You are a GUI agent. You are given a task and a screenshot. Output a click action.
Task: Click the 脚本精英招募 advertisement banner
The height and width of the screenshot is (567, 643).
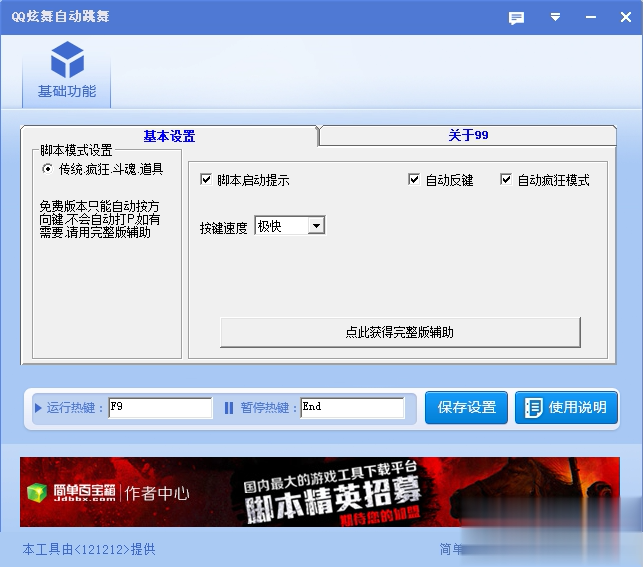pyautogui.click(x=320, y=492)
